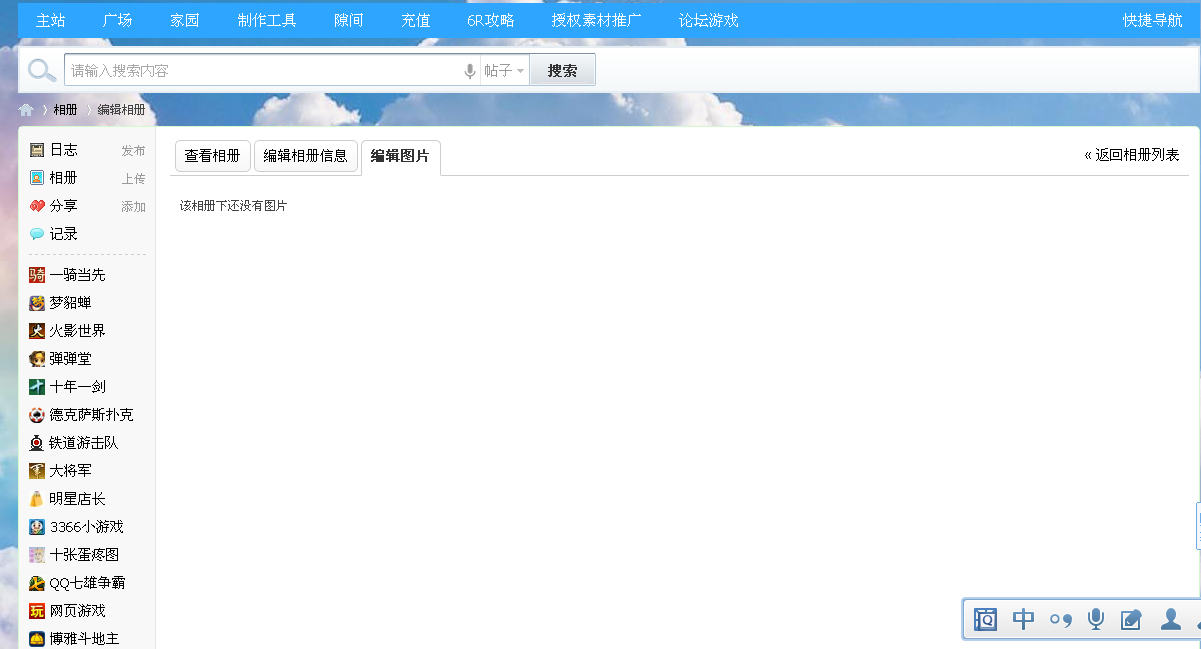The height and width of the screenshot is (649, 1201).
Task: Open the 快捷导航 quick navigation menu
Action: (1152, 20)
